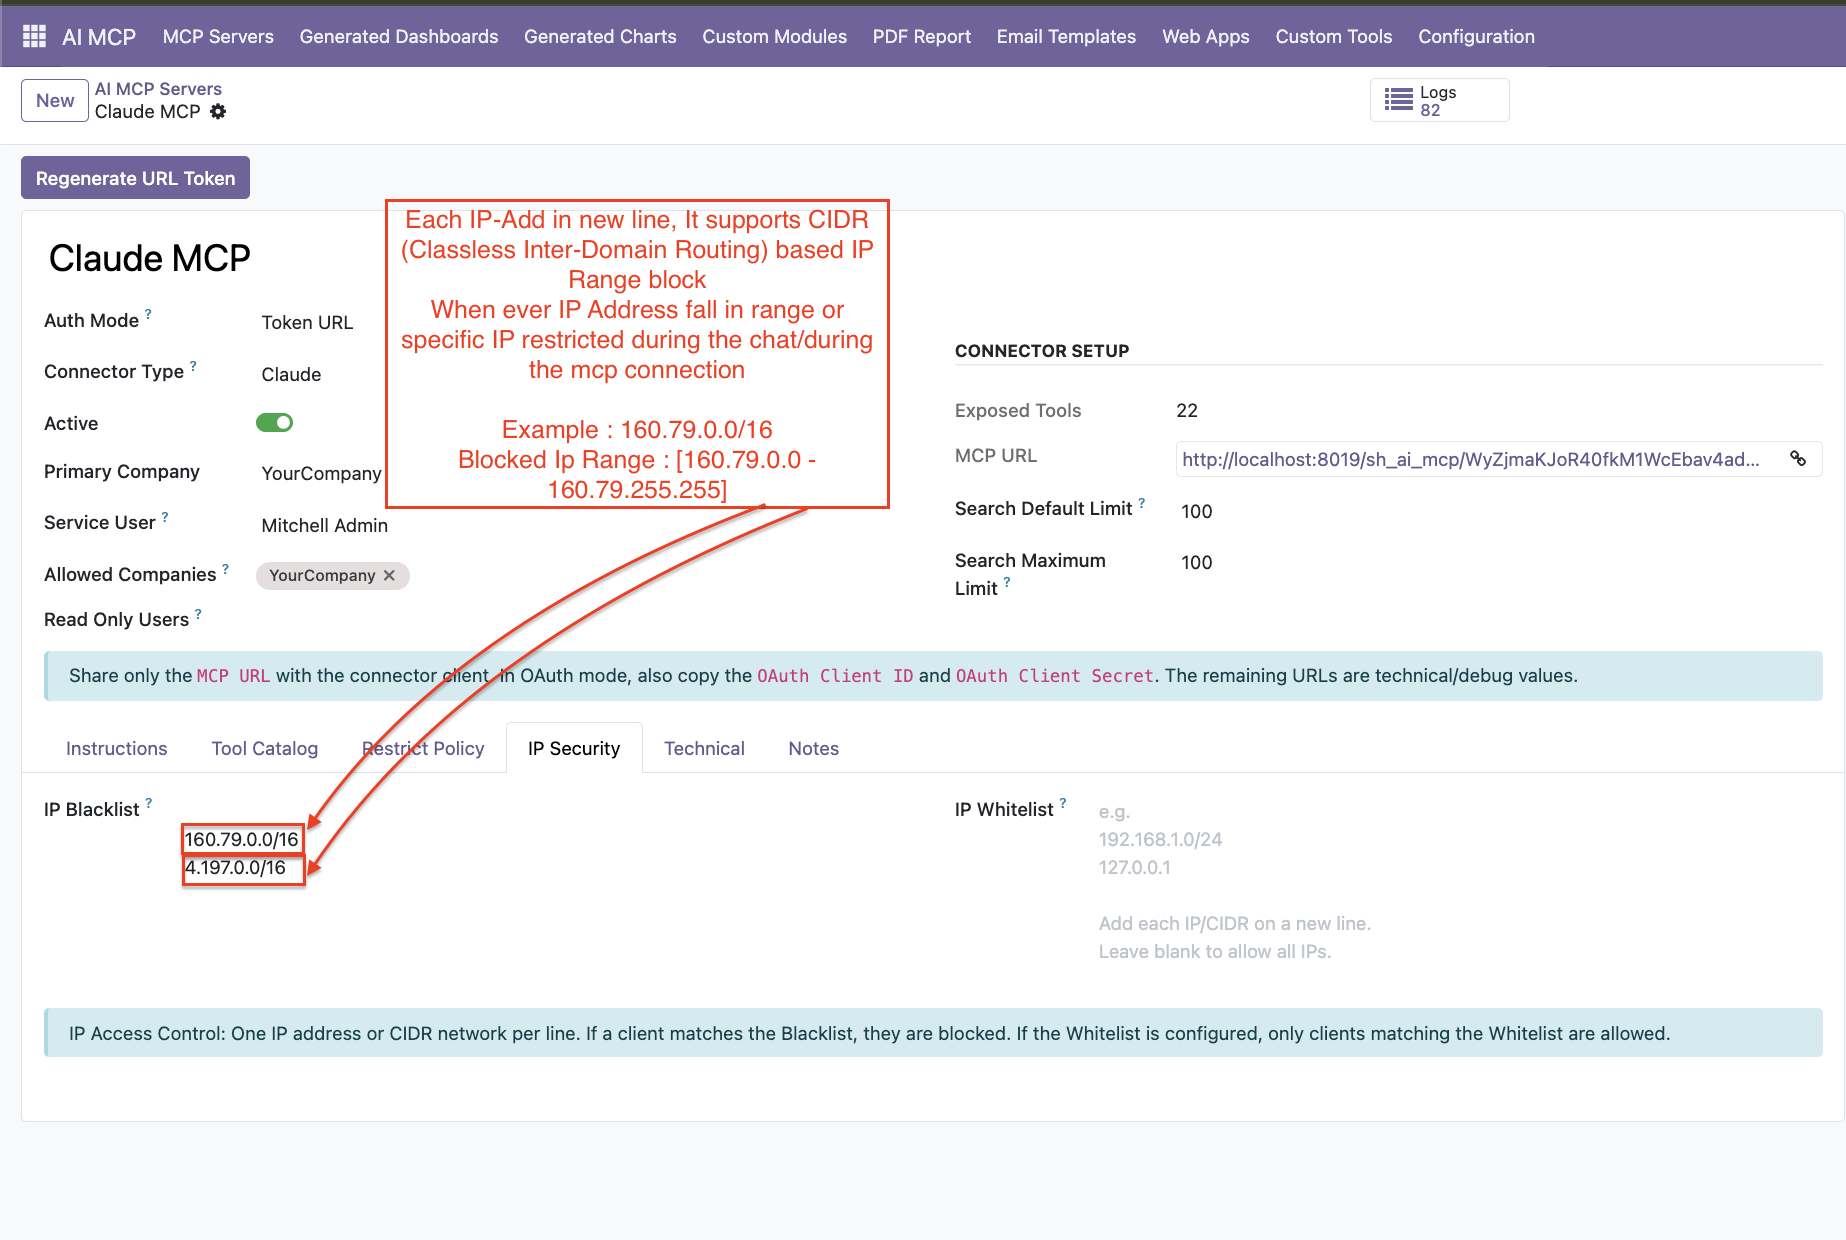The width and height of the screenshot is (1846, 1240).
Task: Open the Auth Mode Token URL dropdown
Action: tap(307, 323)
